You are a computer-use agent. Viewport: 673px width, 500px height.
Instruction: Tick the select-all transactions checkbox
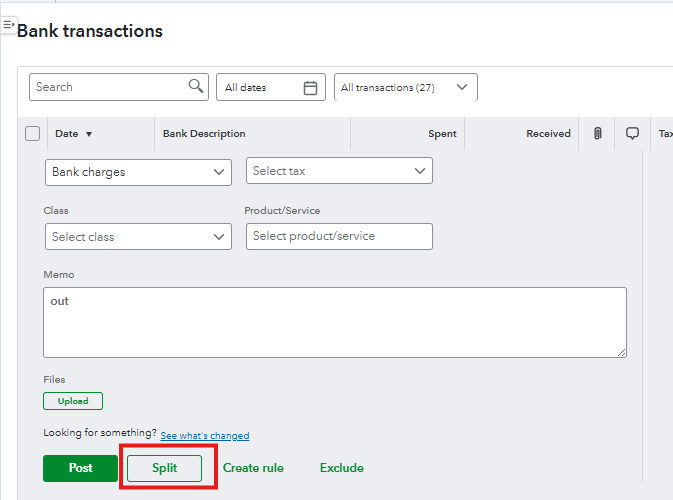(33, 133)
